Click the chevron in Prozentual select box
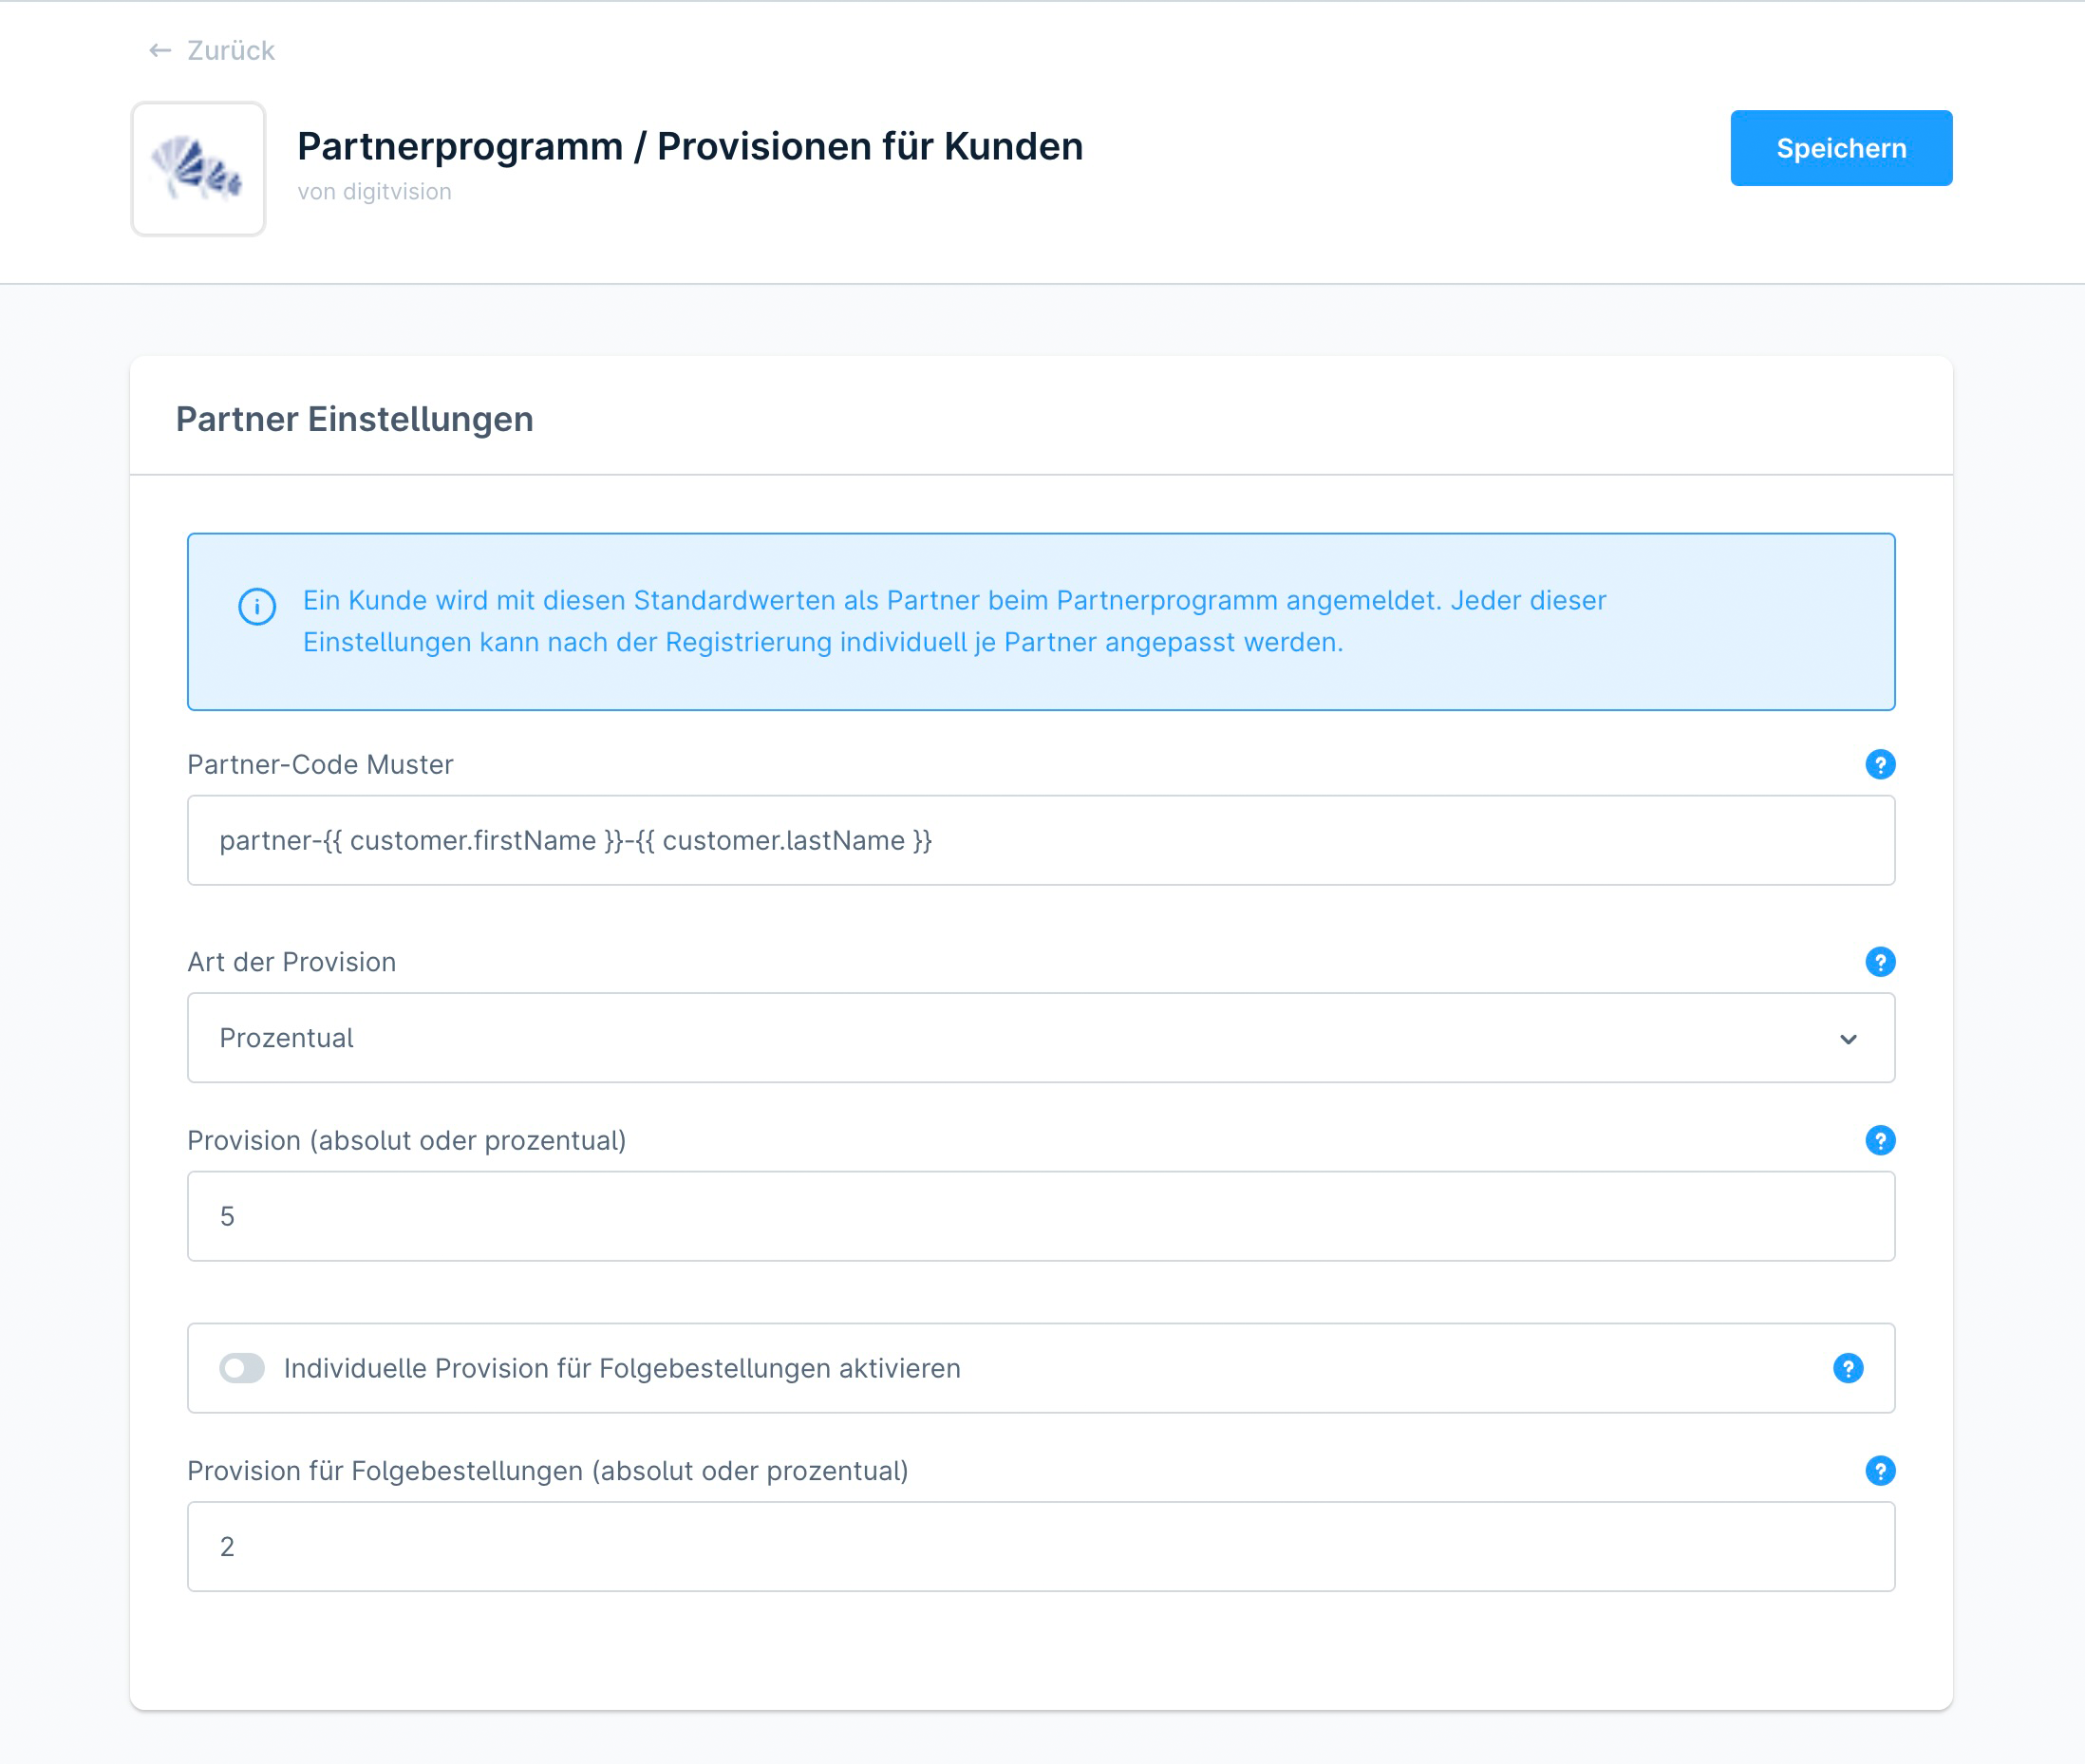2085x1764 pixels. coord(1848,1039)
